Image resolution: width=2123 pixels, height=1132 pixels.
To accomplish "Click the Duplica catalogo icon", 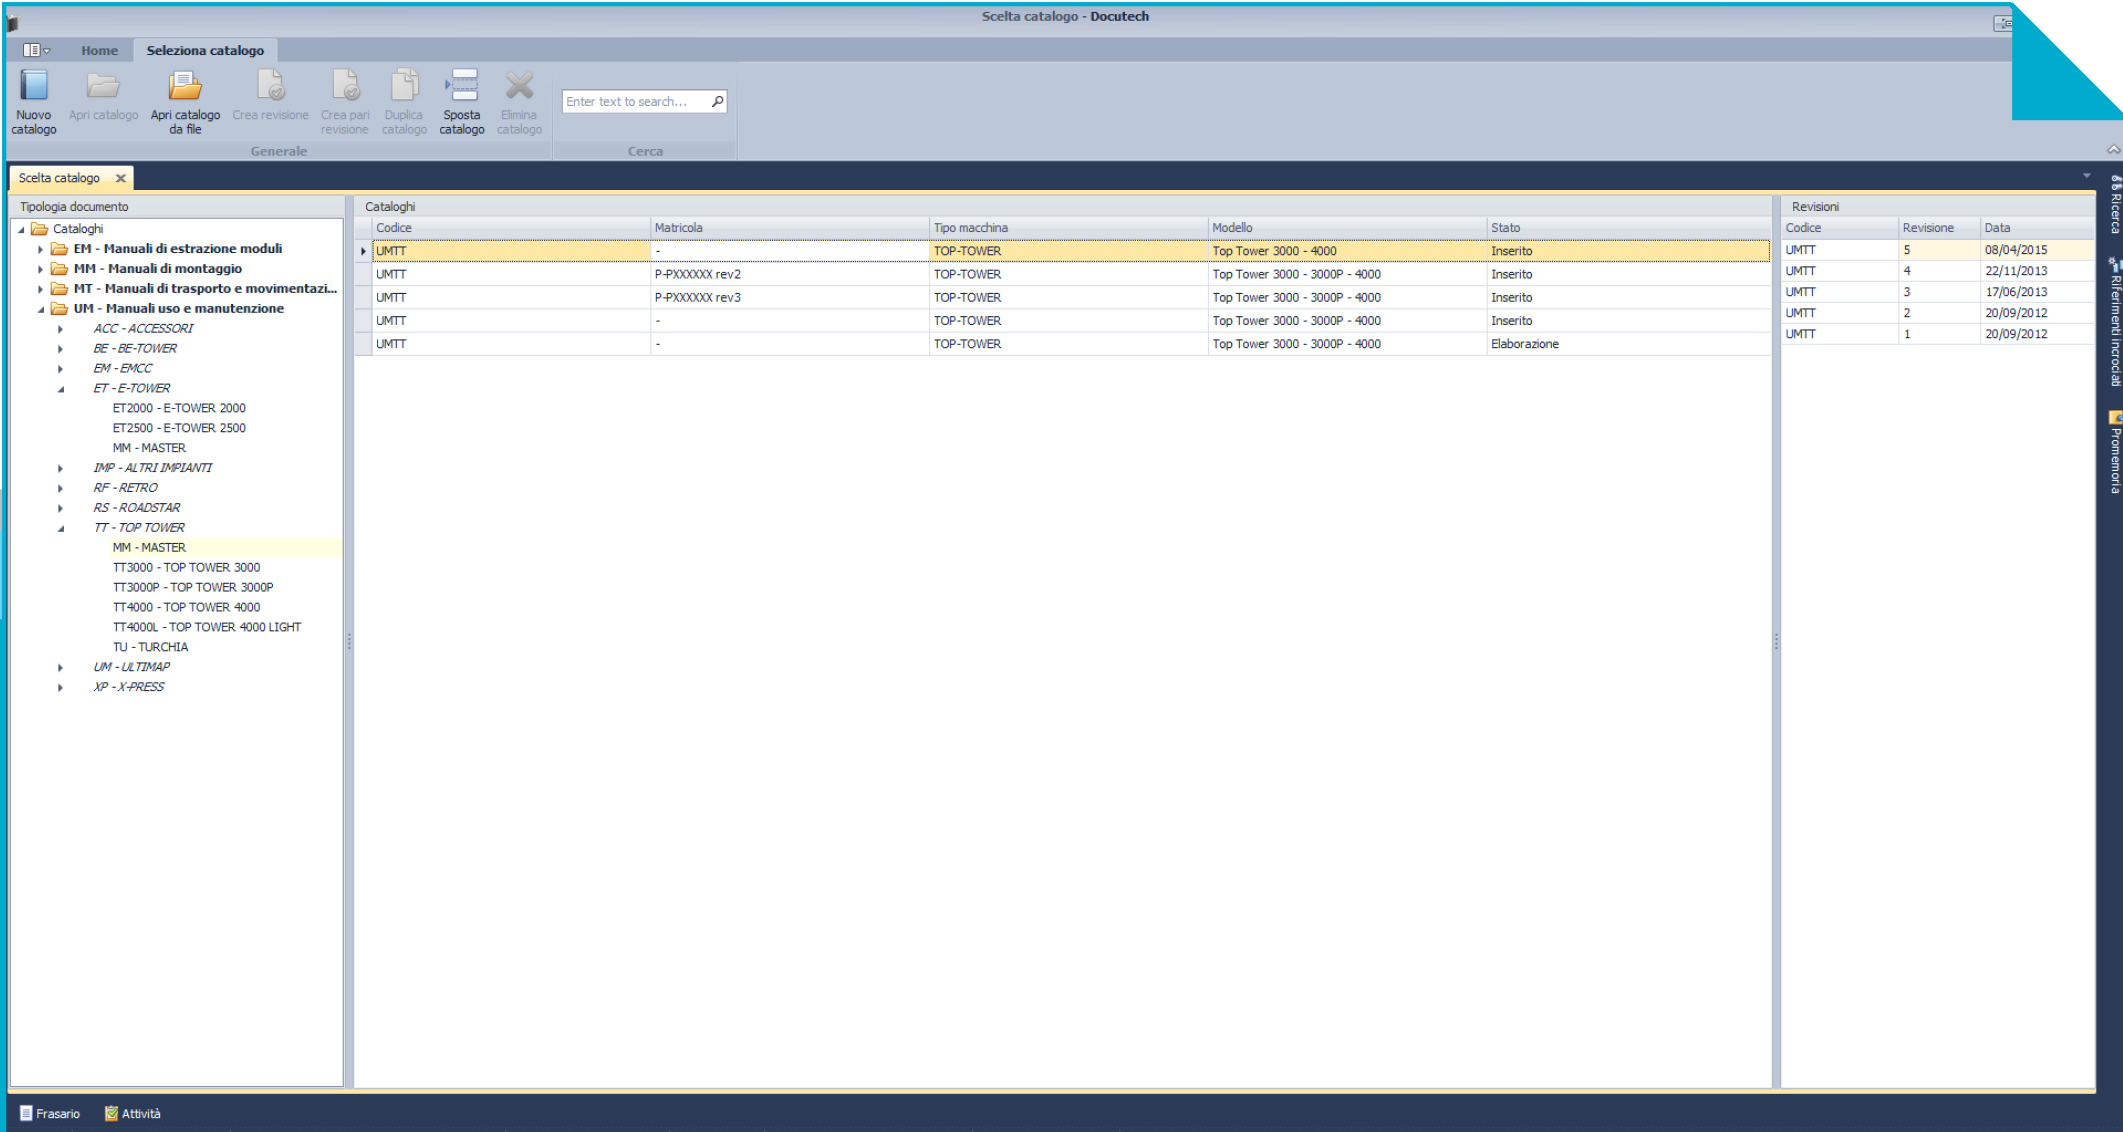I will 404,87.
